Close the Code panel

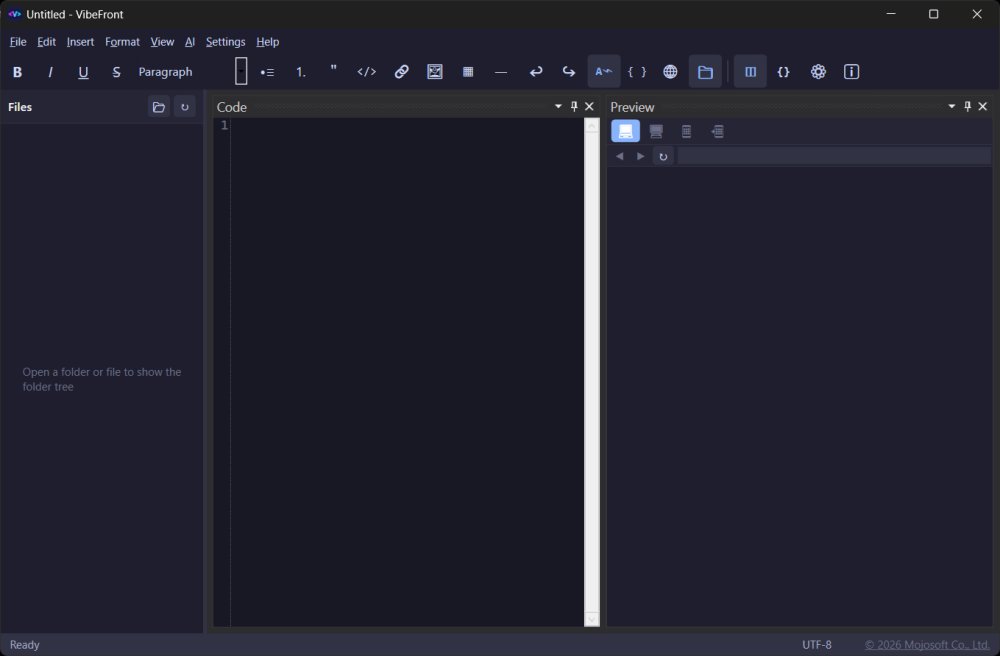[x=589, y=106]
